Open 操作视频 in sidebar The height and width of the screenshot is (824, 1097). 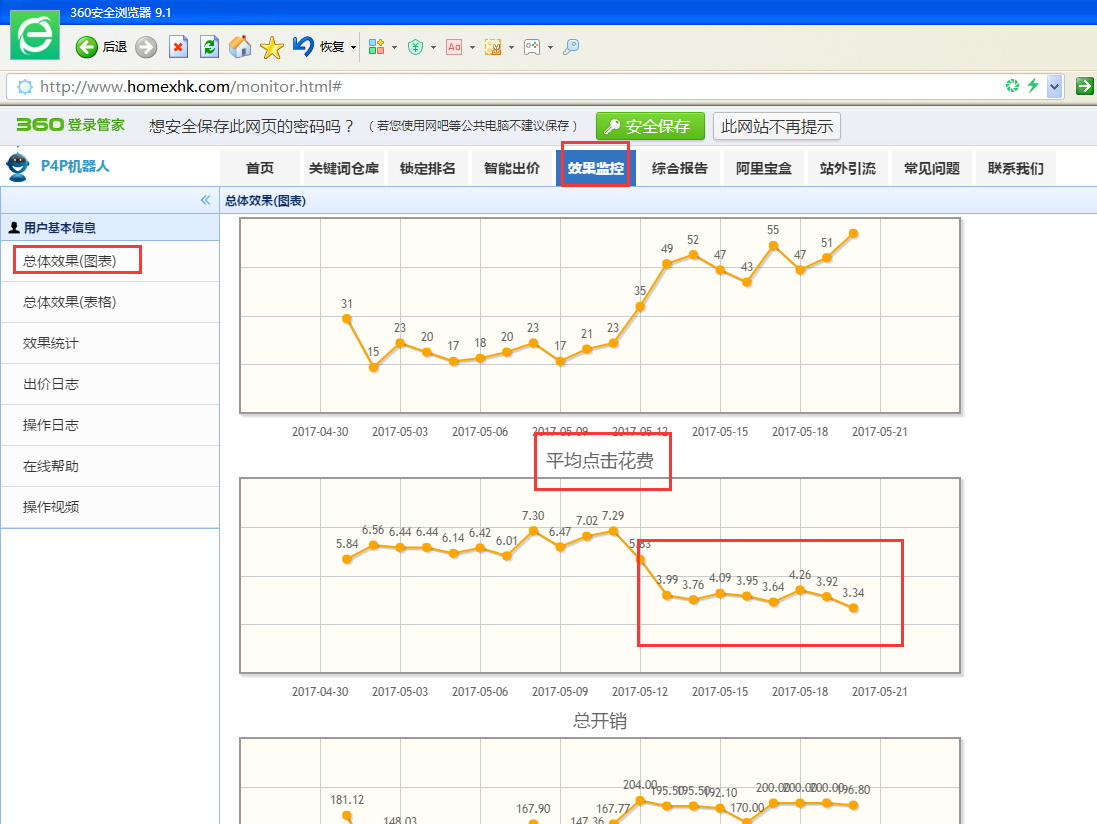[x=110, y=506]
